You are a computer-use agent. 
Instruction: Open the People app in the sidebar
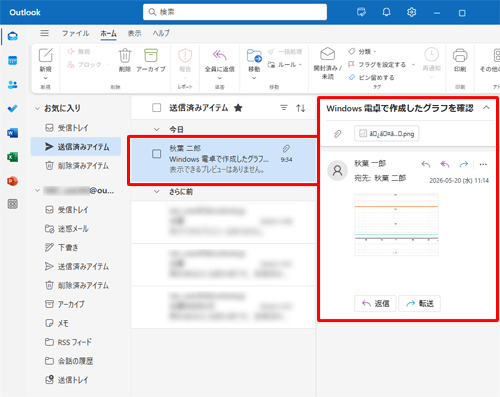[x=13, y=85]
